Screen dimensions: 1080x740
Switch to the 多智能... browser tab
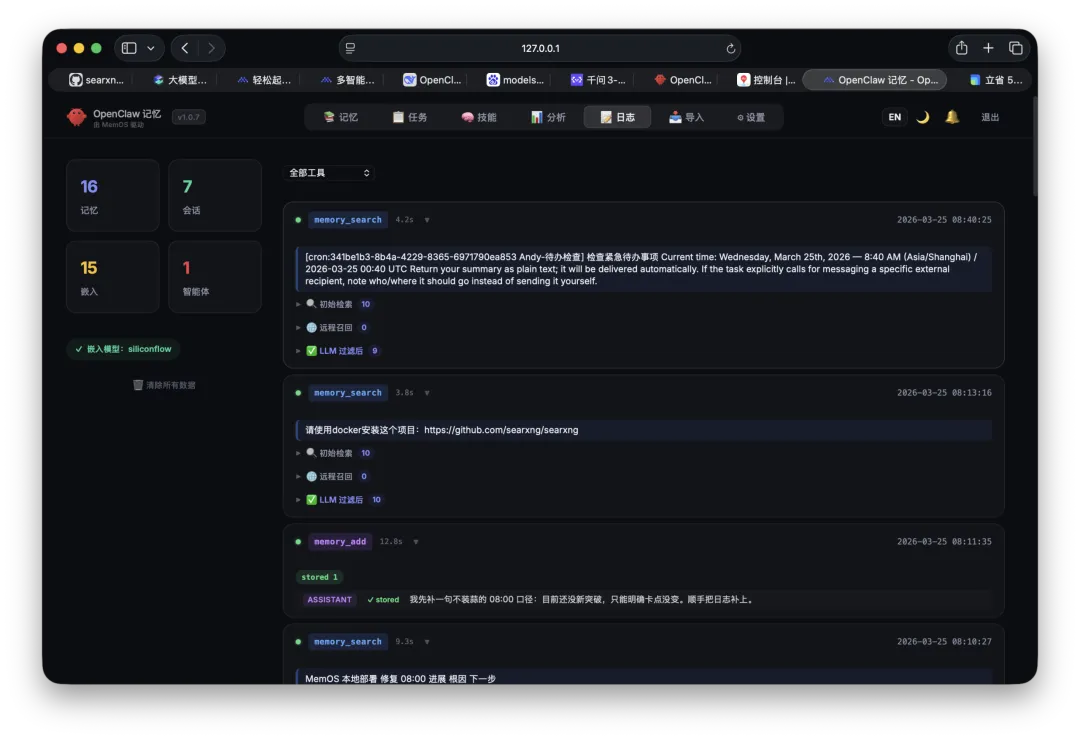347,80
